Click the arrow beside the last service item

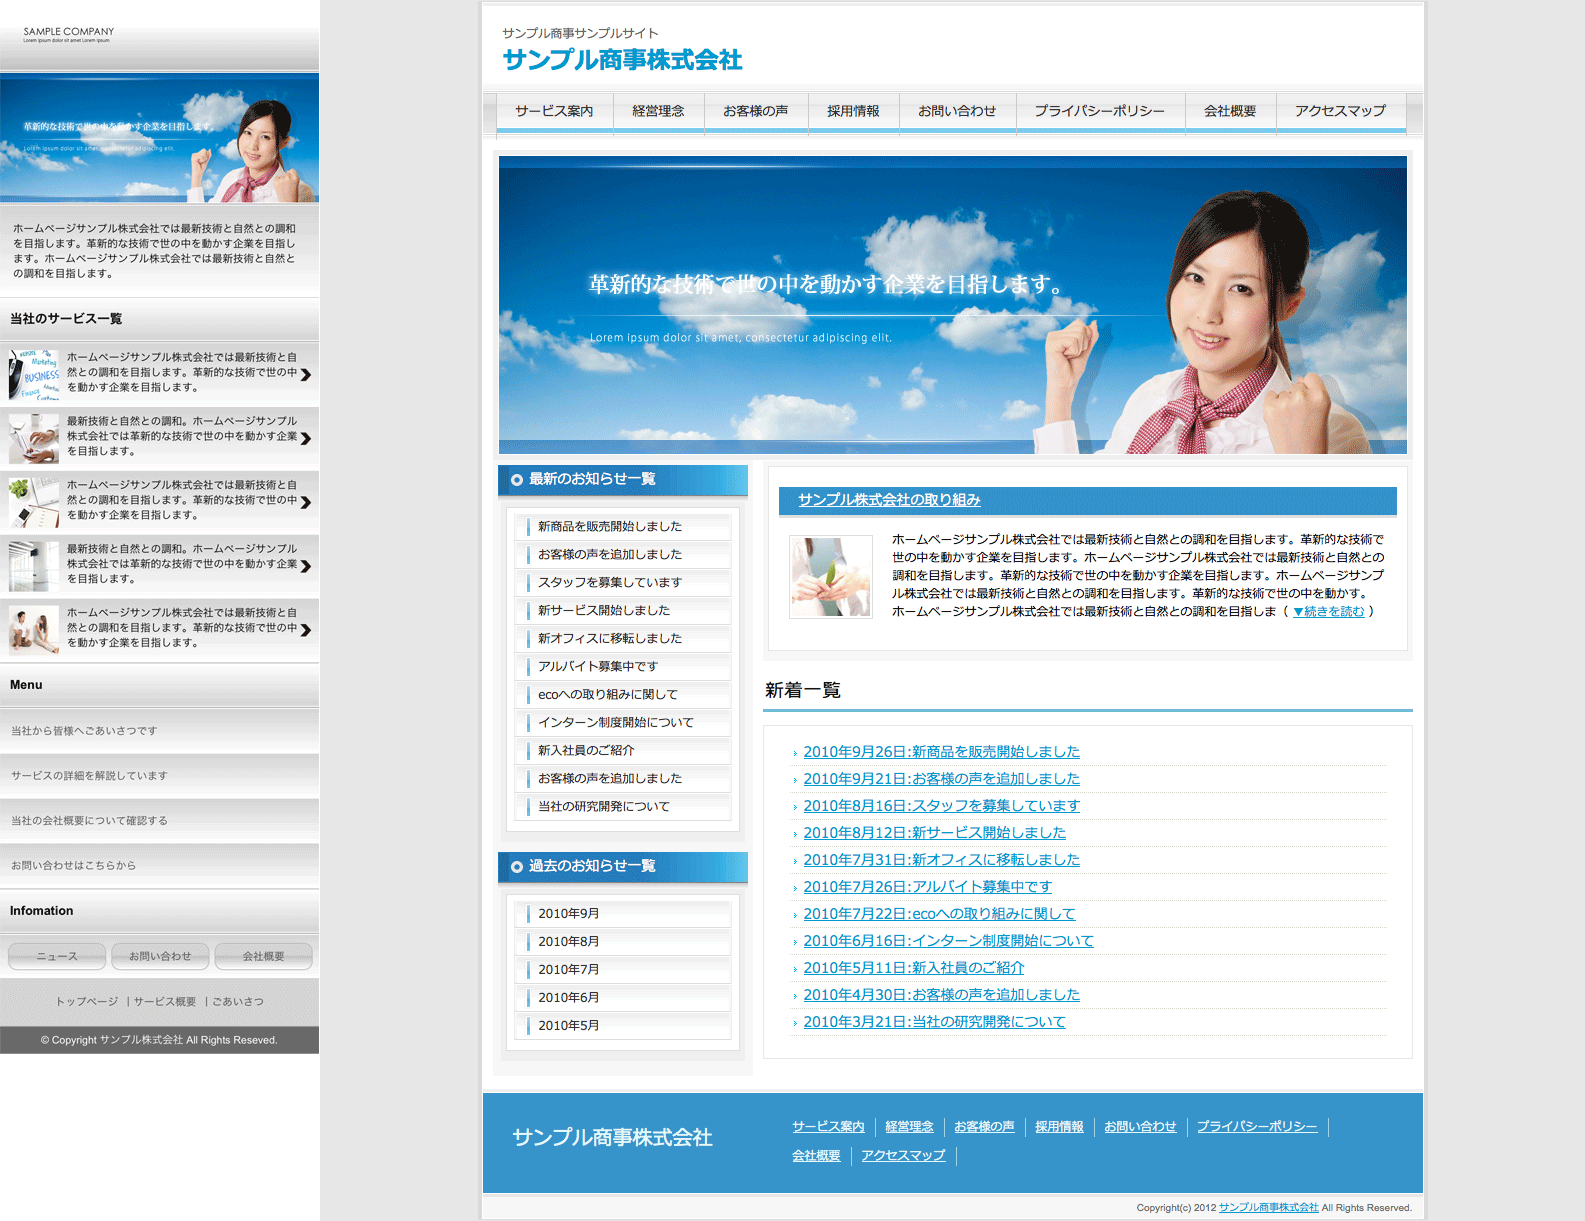point(306,630)
